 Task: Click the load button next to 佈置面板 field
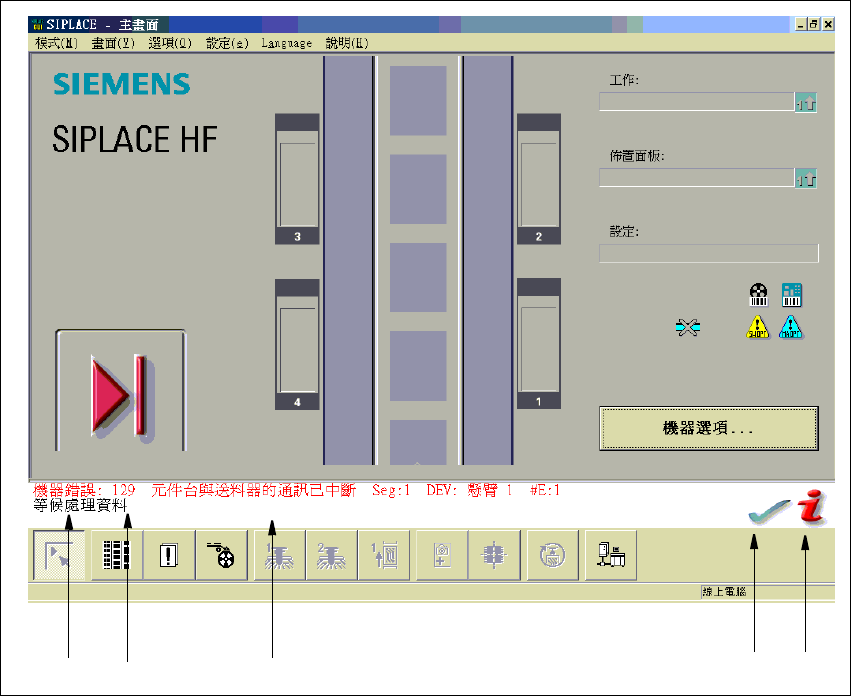point(806,178)
